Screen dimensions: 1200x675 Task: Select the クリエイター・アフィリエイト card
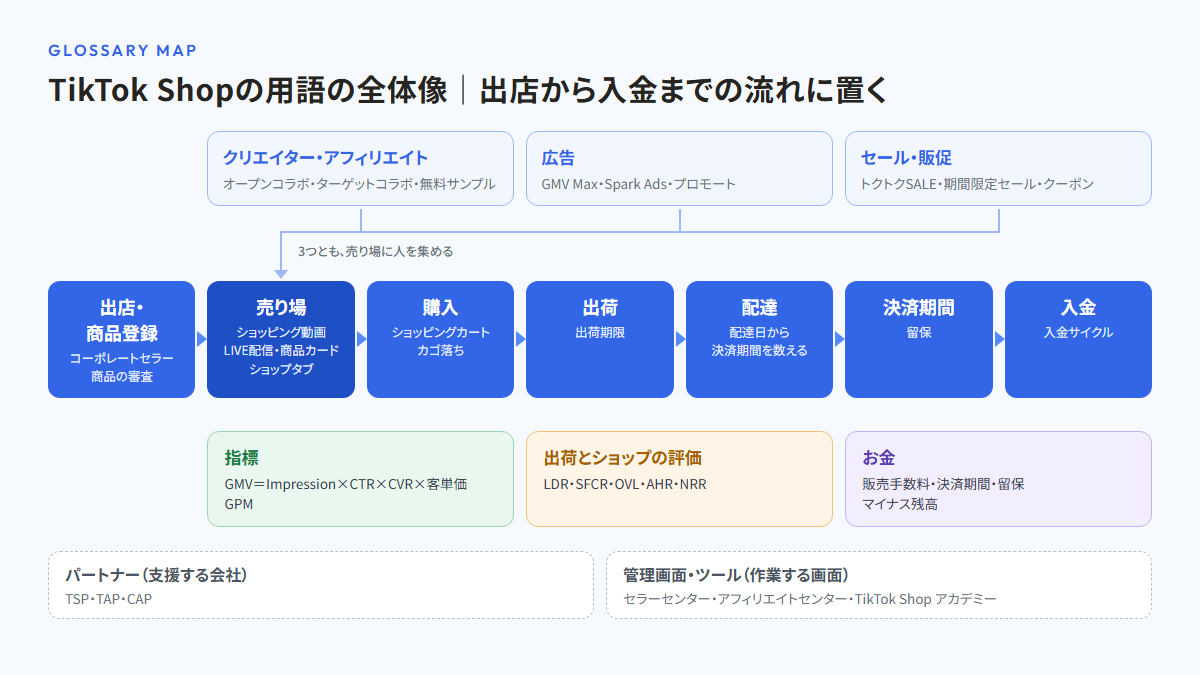[x=360, y=169]
